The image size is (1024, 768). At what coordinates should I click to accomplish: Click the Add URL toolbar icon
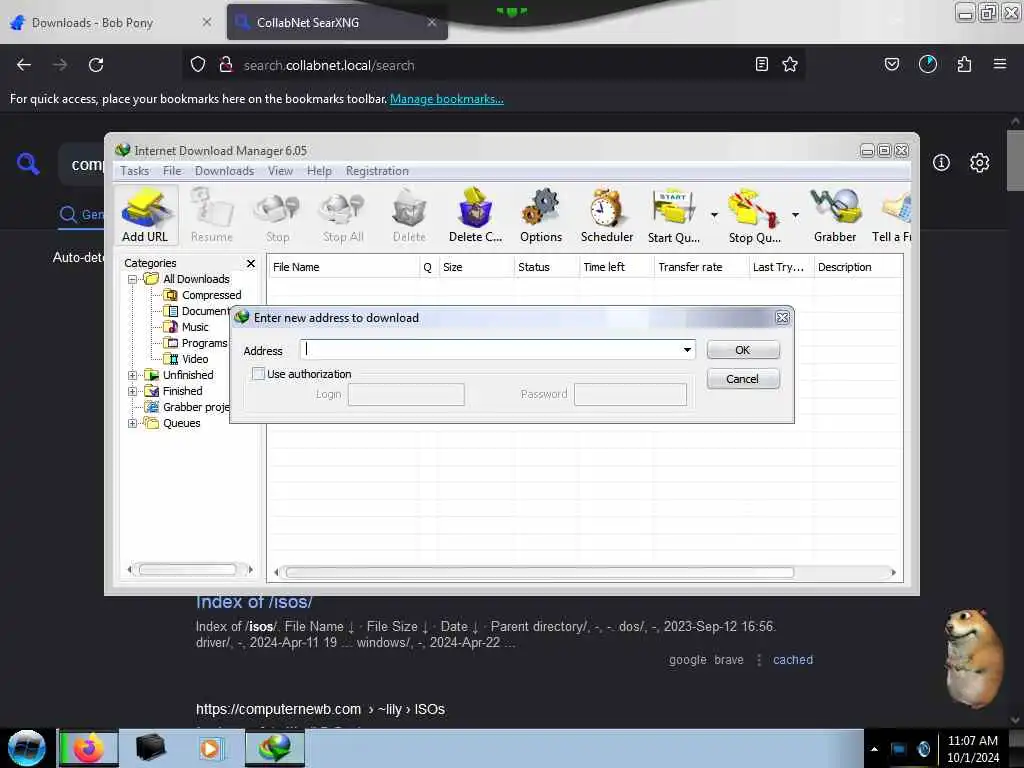pos(145,215)
